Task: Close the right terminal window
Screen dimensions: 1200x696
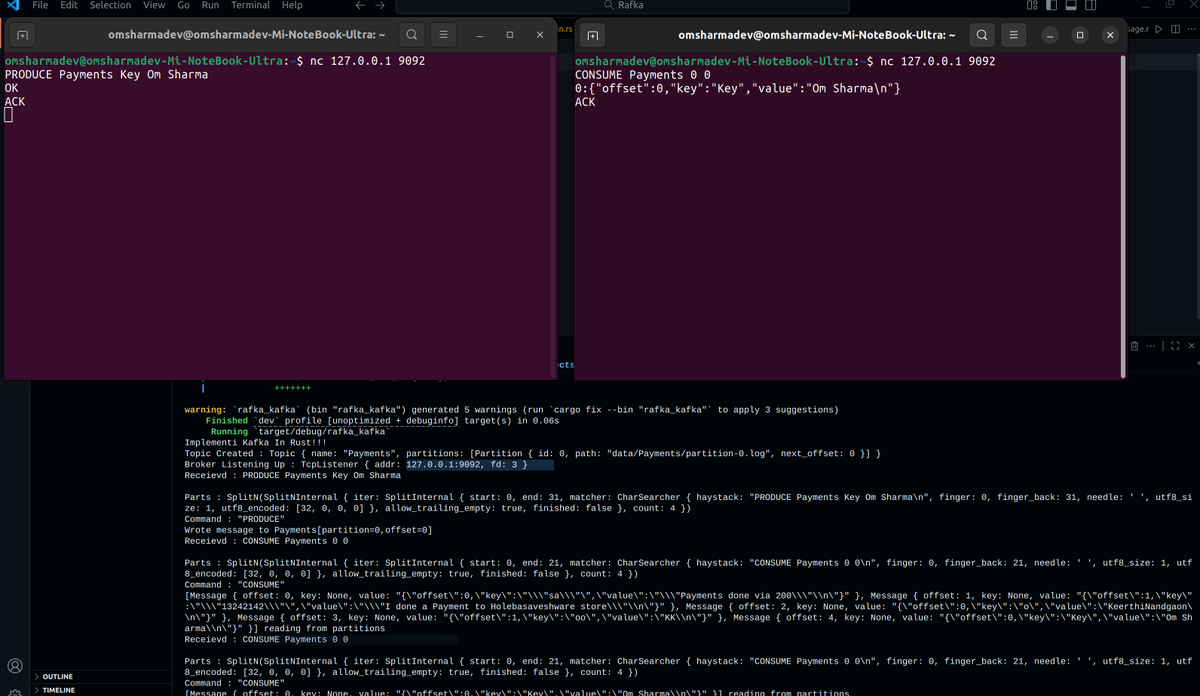Action: click(x=1110, y=35)
